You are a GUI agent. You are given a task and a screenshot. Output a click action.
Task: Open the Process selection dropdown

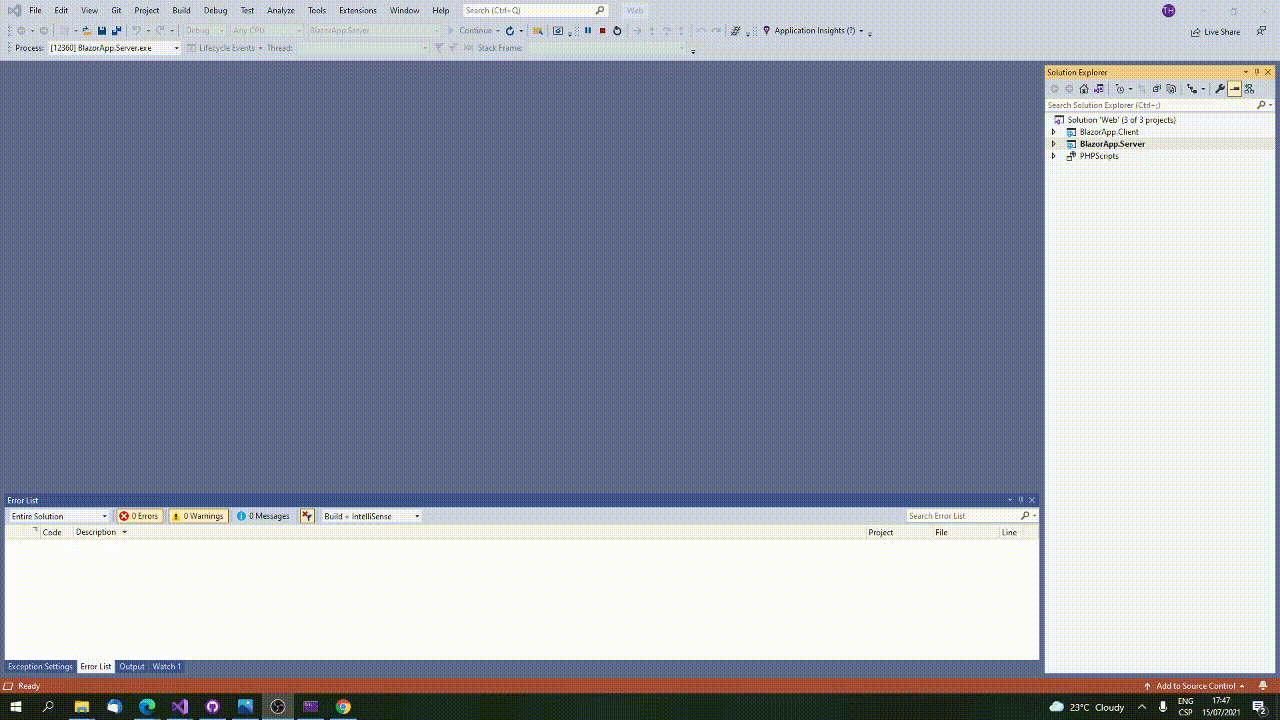(114, 48)
